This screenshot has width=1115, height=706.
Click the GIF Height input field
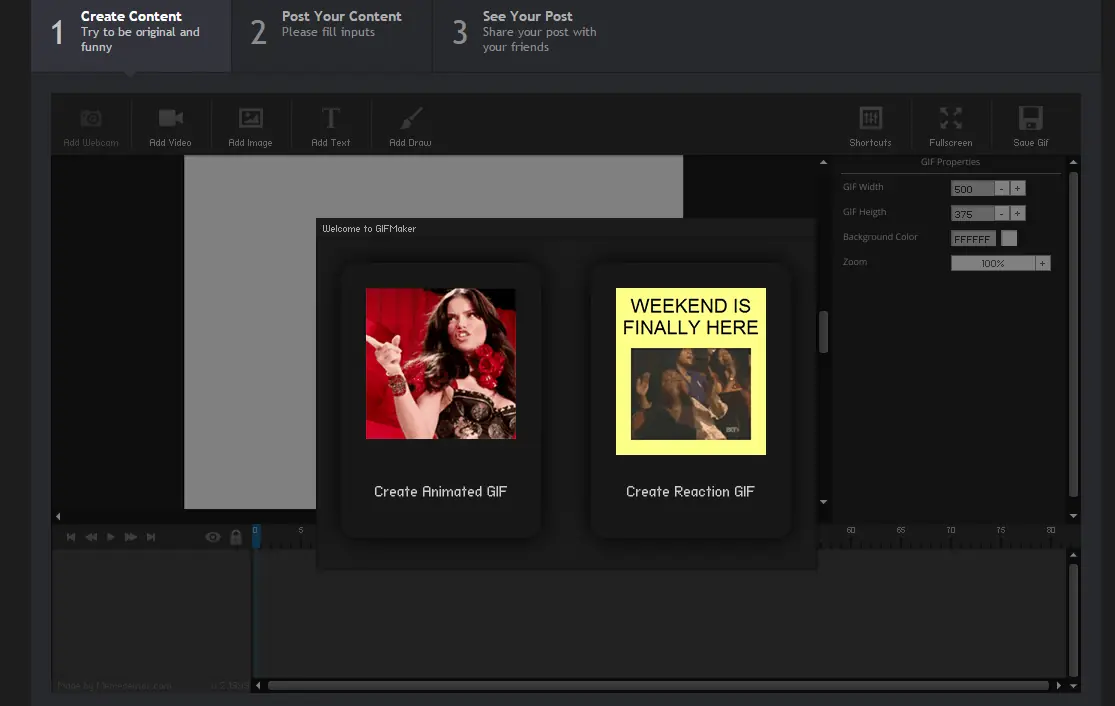point(972,213)
